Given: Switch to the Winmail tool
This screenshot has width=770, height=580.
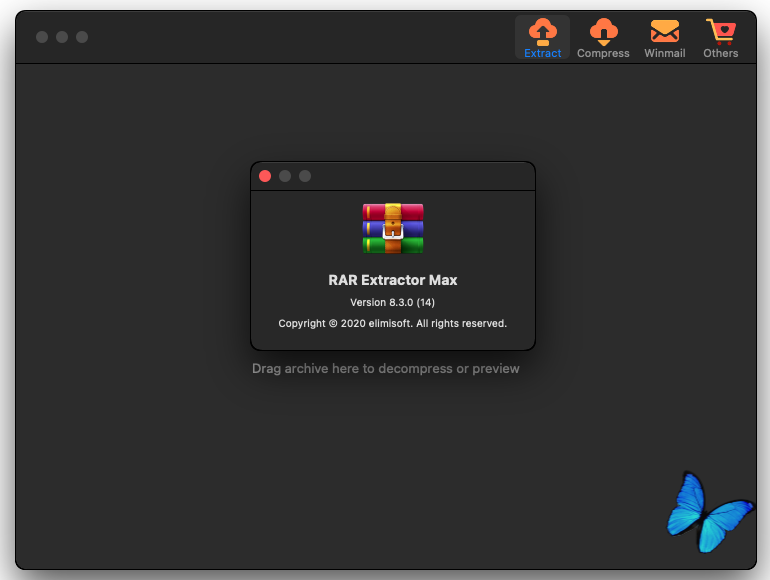Looking at the screenshot, I should click(x=664, y=37).
